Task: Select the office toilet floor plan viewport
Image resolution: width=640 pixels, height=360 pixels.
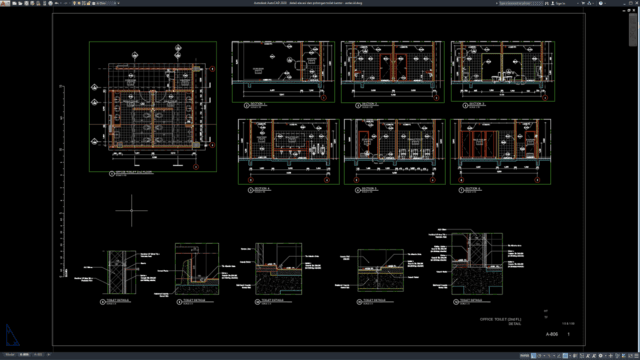Action: (x=153, y=106)
